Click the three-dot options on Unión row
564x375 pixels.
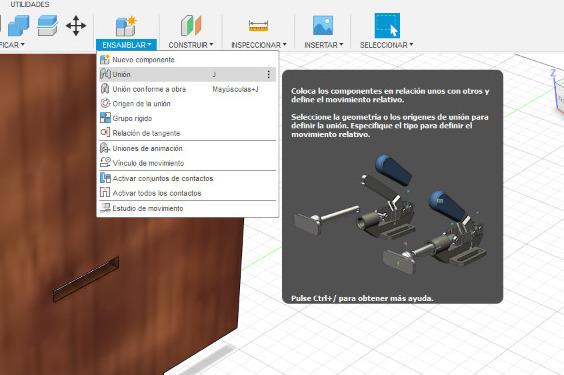[268, 74]
